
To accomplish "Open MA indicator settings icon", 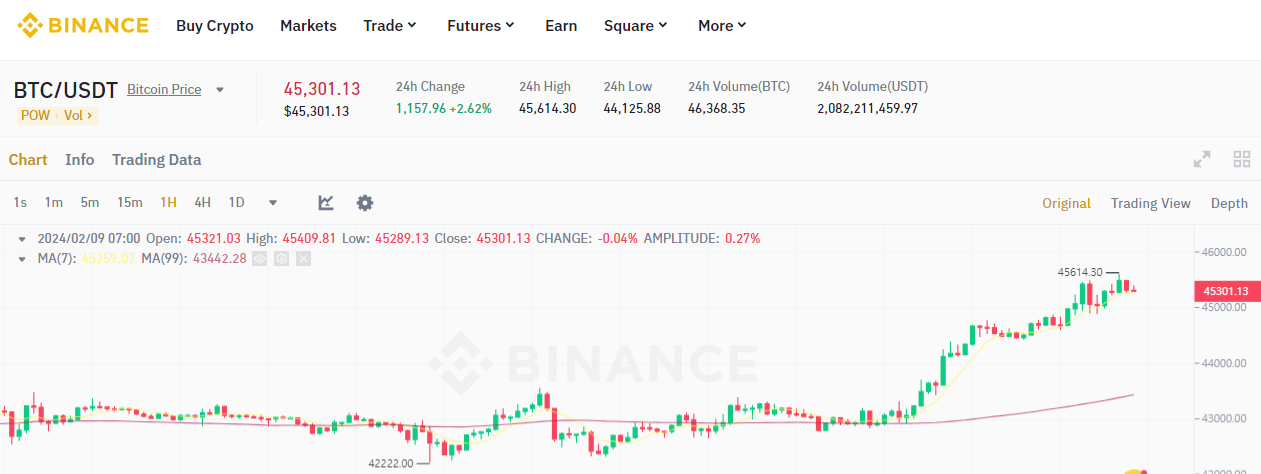I will (282, 259).
